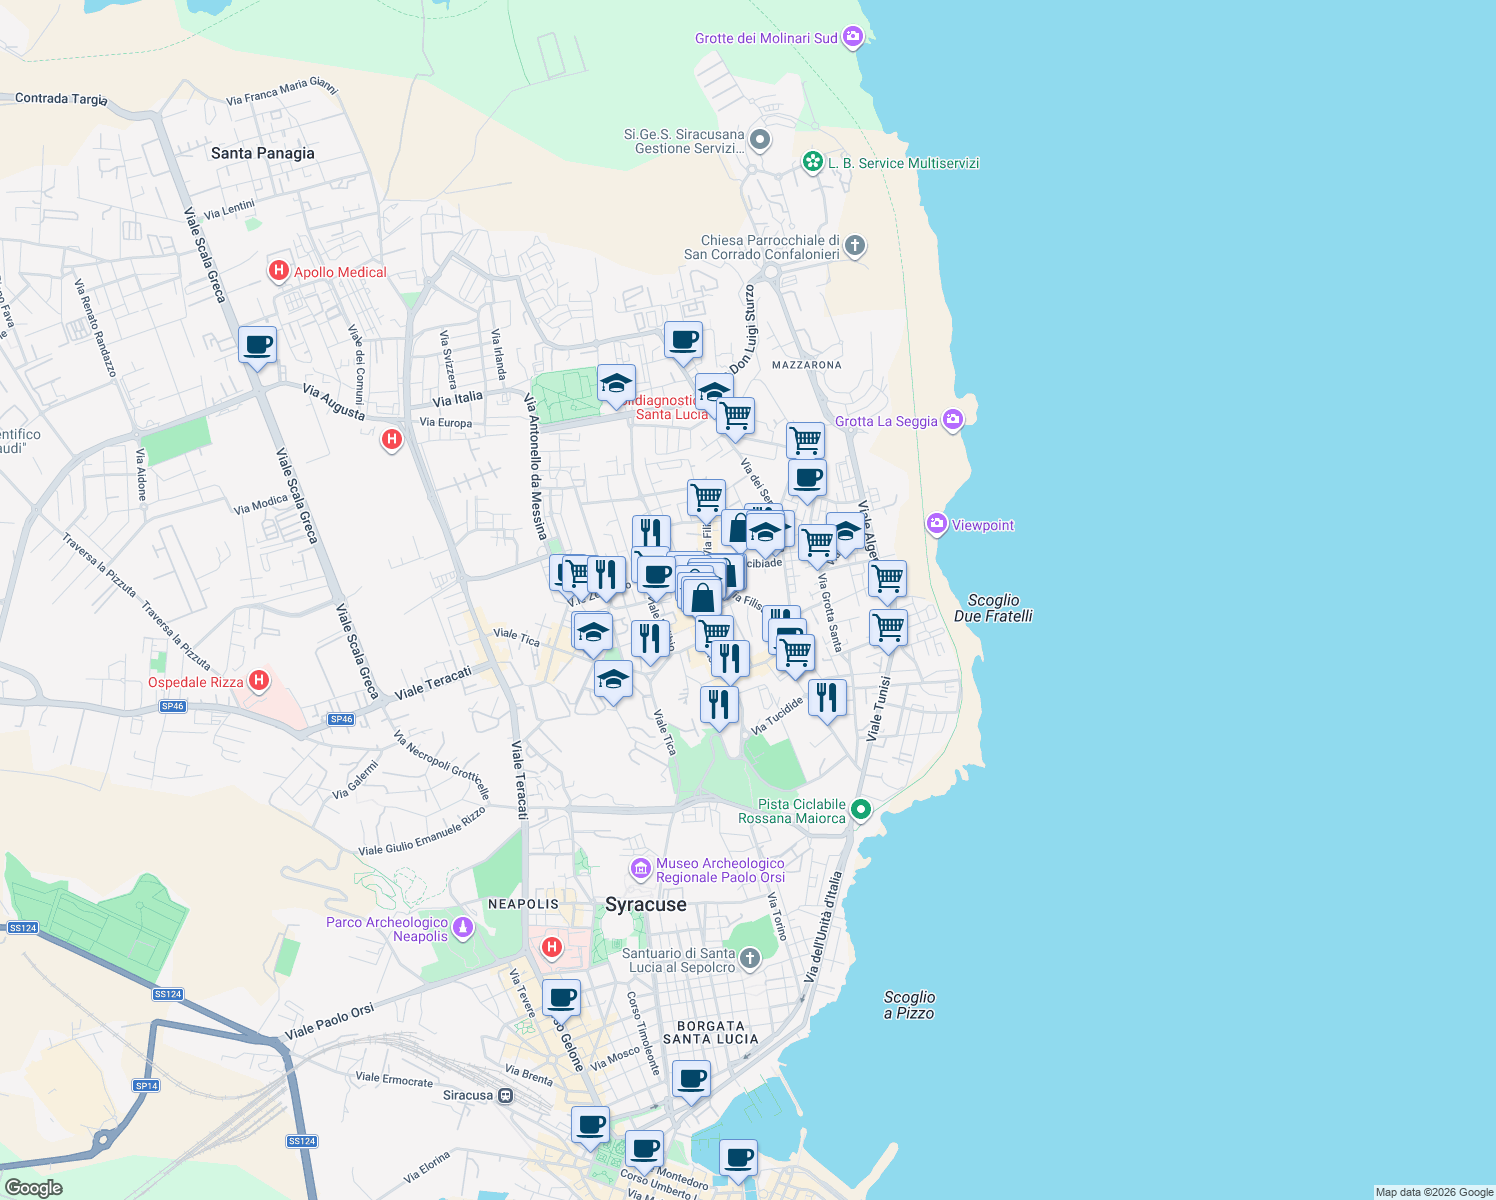The height and width of the screenshot is (1200, 1496).
Task: Select the coffee cup marker near Corso Gelone
Action: [562, 996]
